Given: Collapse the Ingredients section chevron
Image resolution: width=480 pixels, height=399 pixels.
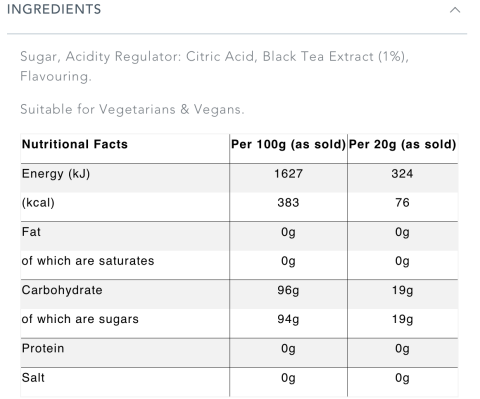Looking at the screenshot, I should pos(455,10).
